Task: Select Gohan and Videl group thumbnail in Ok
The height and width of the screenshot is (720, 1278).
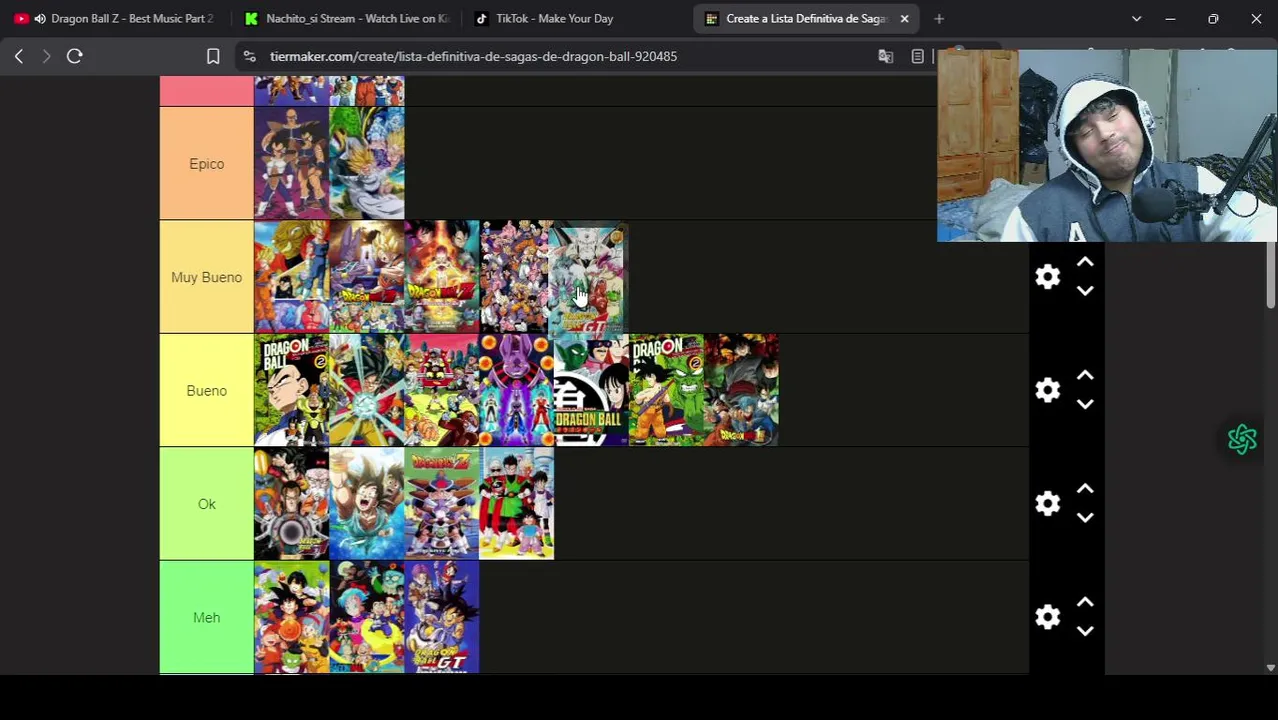Action: coord(517,504)
